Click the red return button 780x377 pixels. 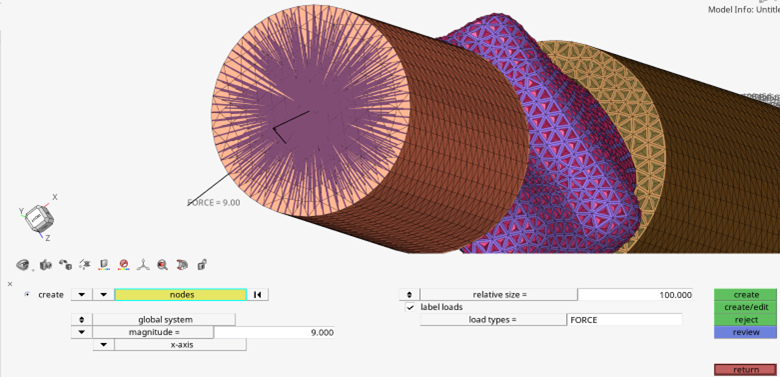745,370
